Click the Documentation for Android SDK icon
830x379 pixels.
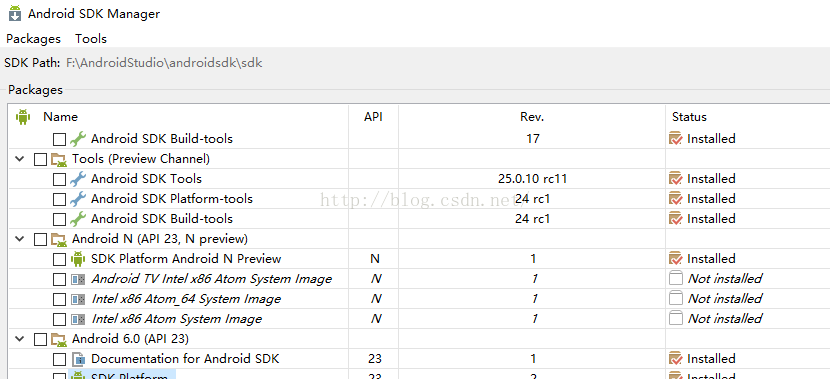point(78,359)
